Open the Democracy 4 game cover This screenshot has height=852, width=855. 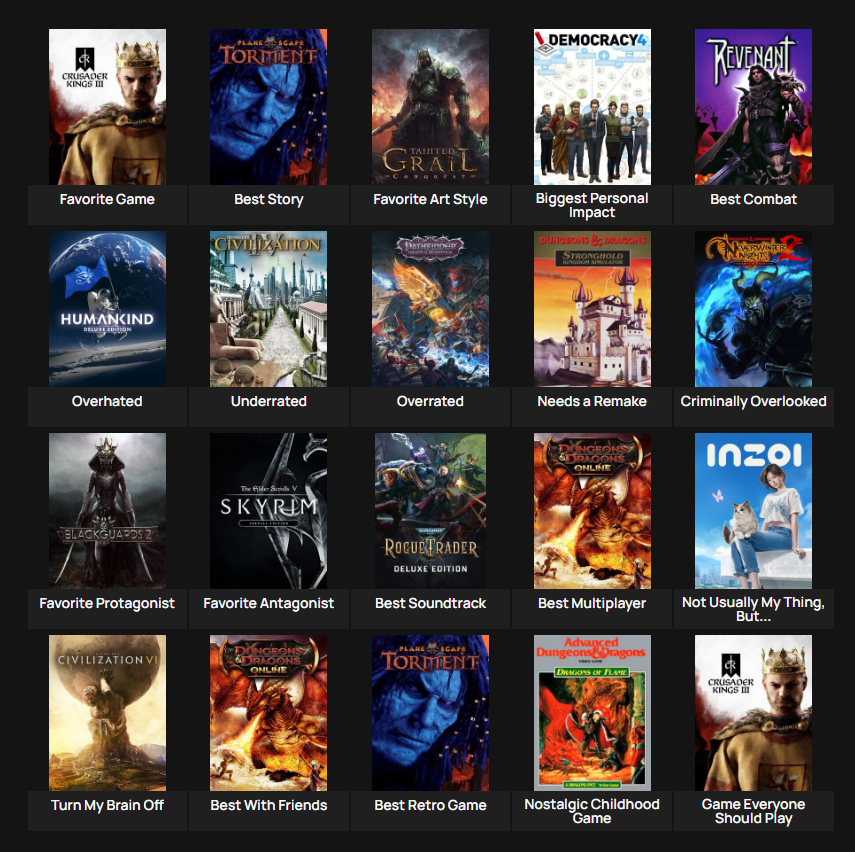pyautogui.click(x=592, y=107)
